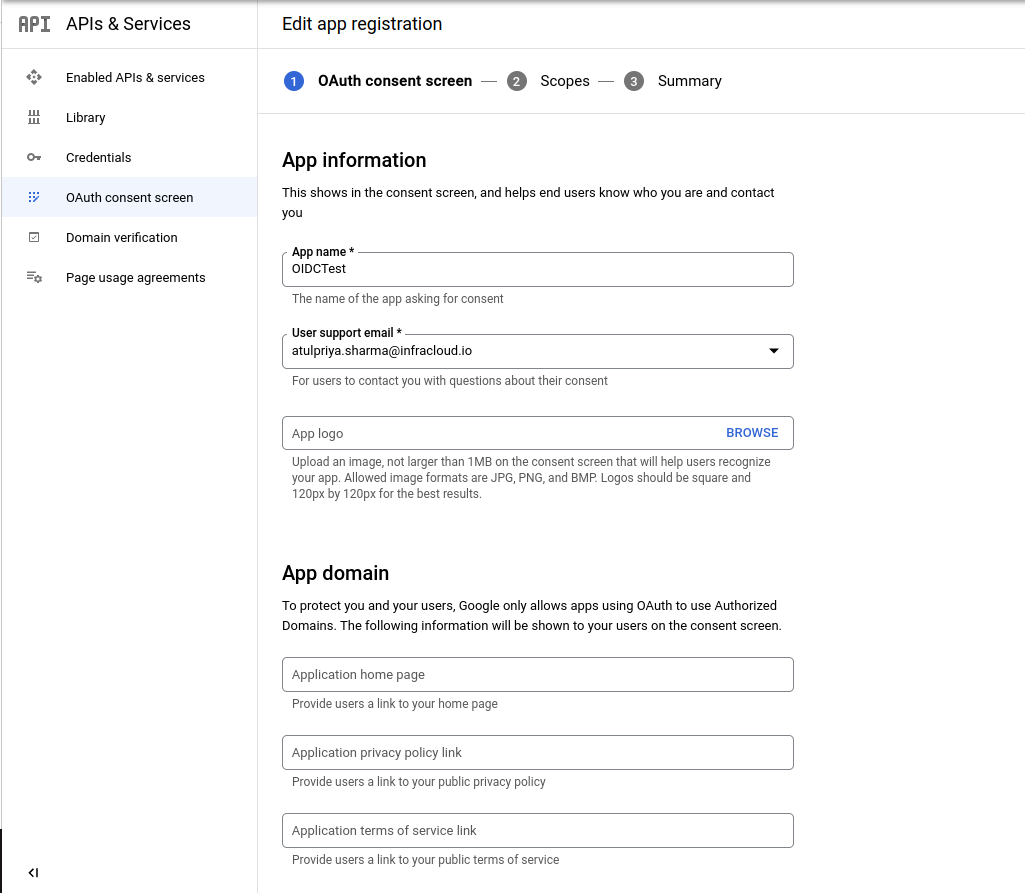Click the User support email combo box
The height and width of the screenshot is (893, 1025).
tap(537, 351)
